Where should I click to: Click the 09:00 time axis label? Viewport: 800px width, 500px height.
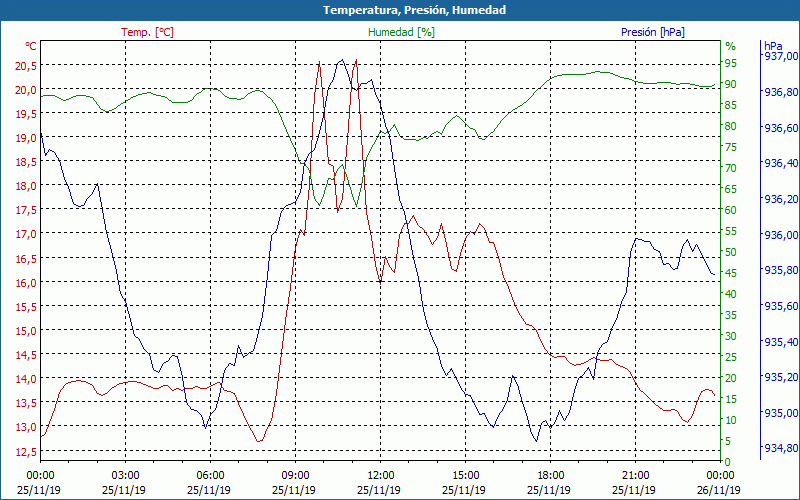click(295, 476)
